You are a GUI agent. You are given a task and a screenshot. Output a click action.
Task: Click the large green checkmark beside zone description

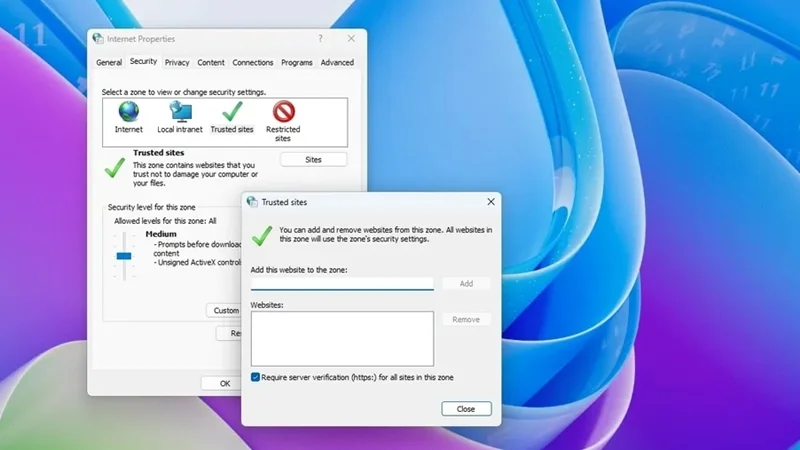click(x=114, y=167)
